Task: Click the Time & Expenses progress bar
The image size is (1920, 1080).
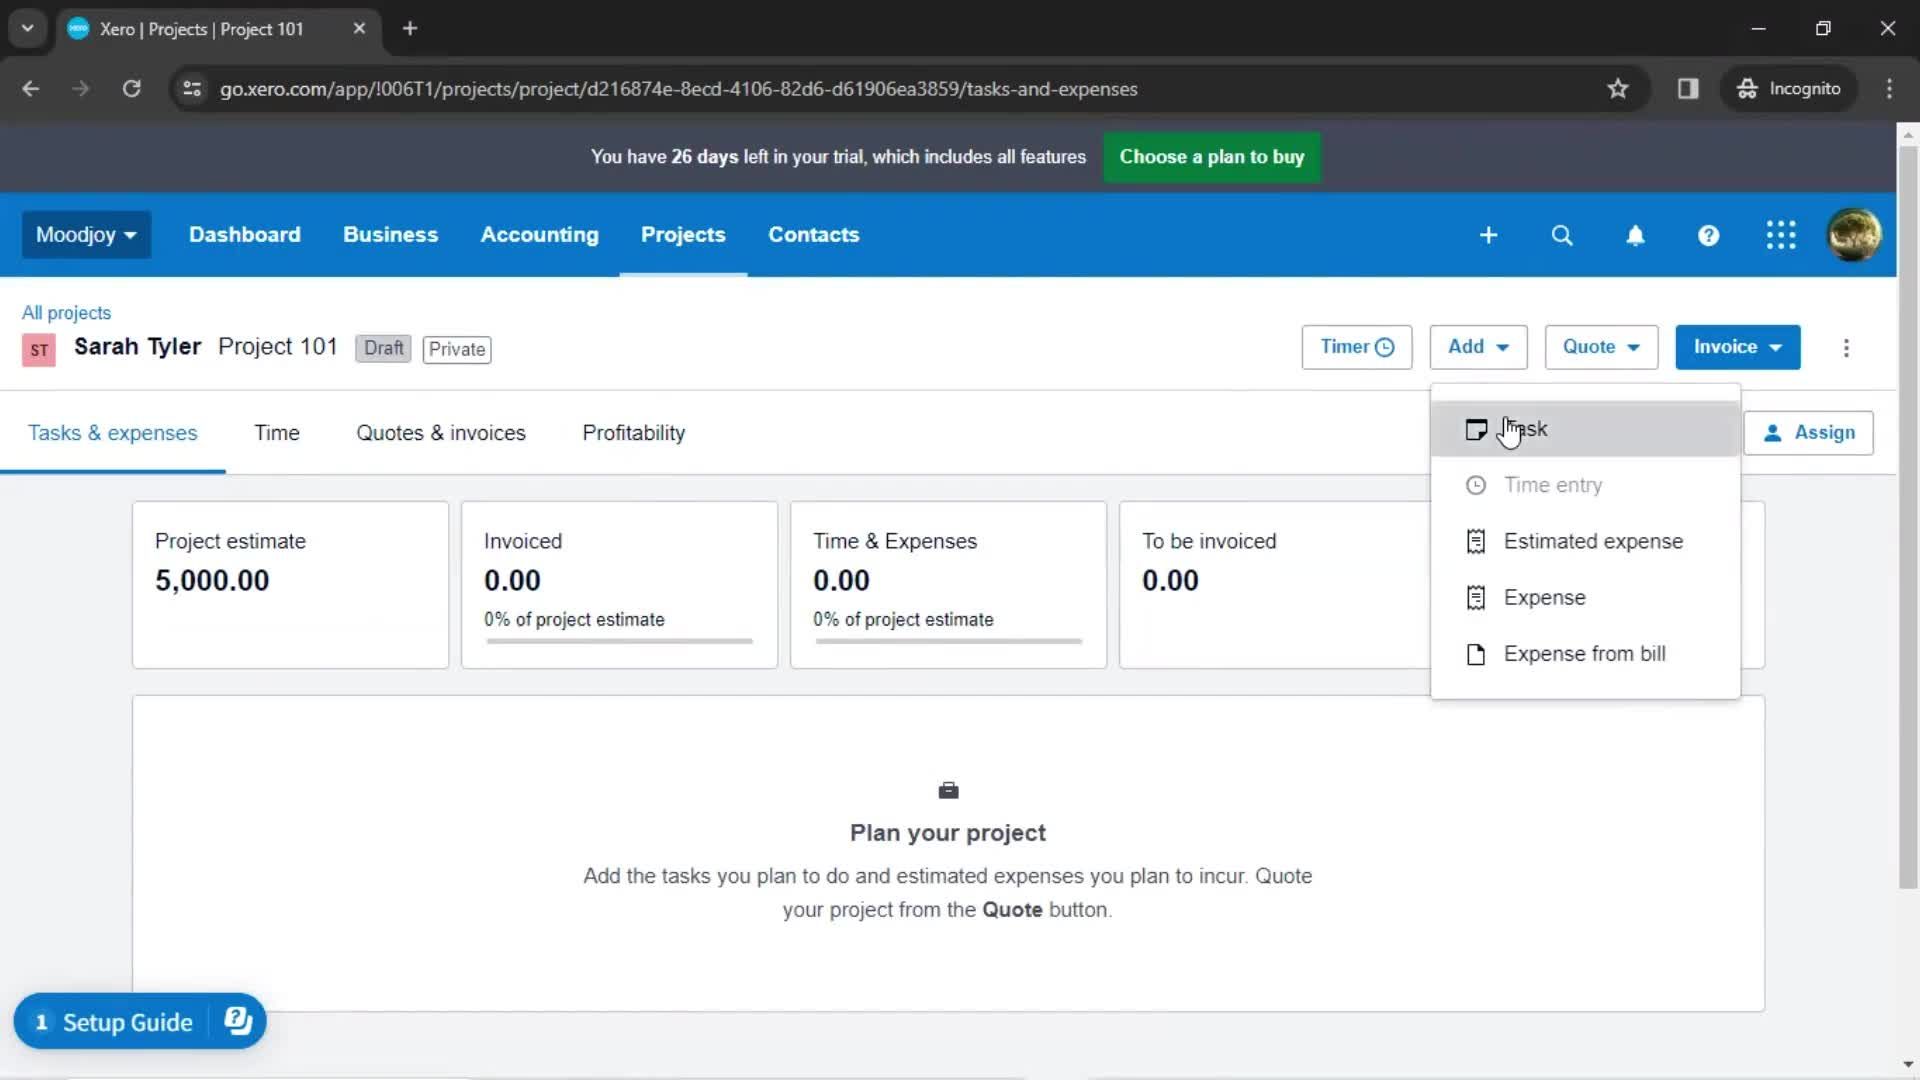Action: [x=948, y=641]
